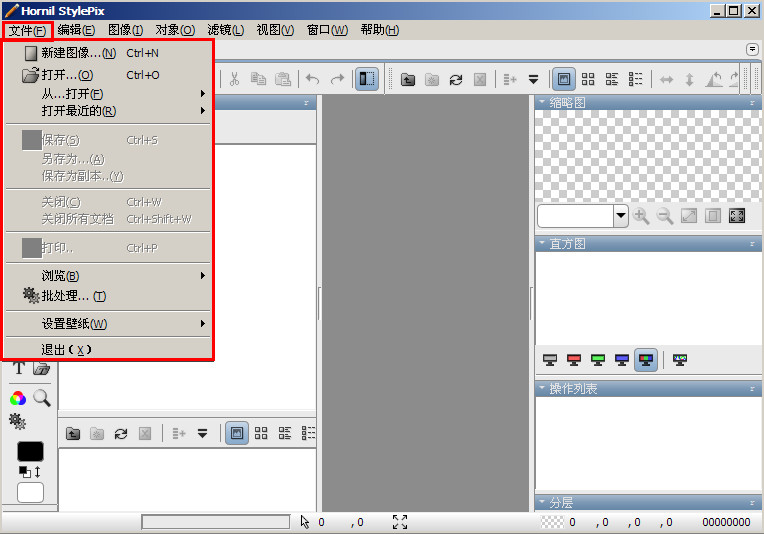Toggle large thumbnail view in top toolbar
The width and height of the screenshot is (764, 534).
[564, 79]
